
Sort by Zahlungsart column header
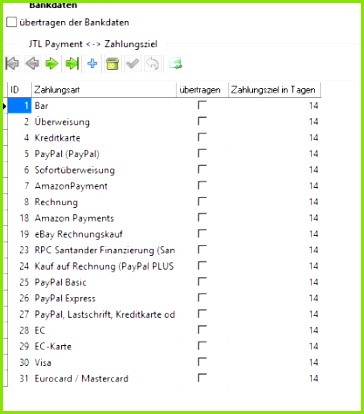[104, 90]
